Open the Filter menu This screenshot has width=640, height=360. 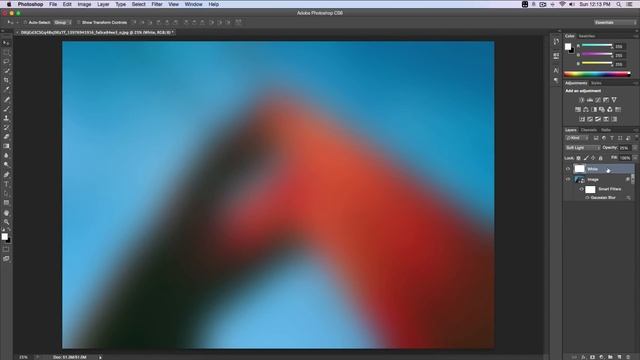coord(157,4)
